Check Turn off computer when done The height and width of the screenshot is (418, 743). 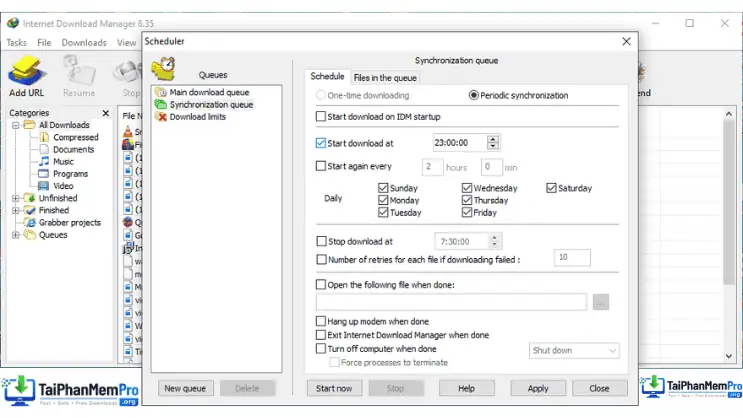pos(321,349)
